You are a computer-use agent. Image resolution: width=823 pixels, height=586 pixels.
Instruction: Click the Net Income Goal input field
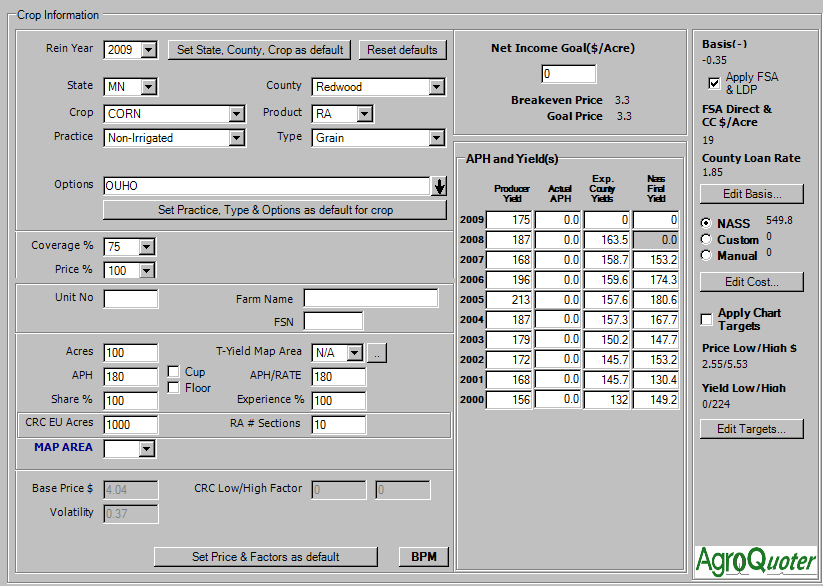click(568, 74)
